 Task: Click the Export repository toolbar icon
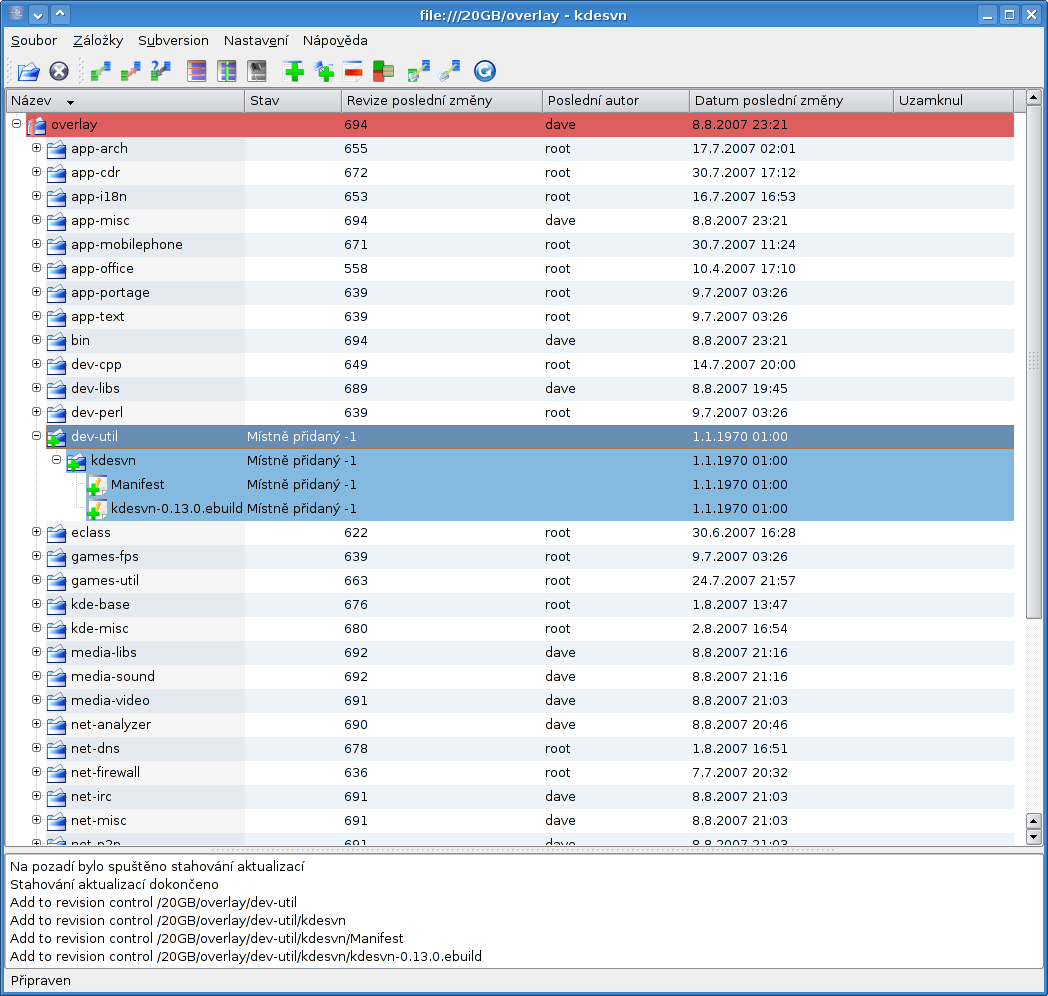tap(449, 71)
